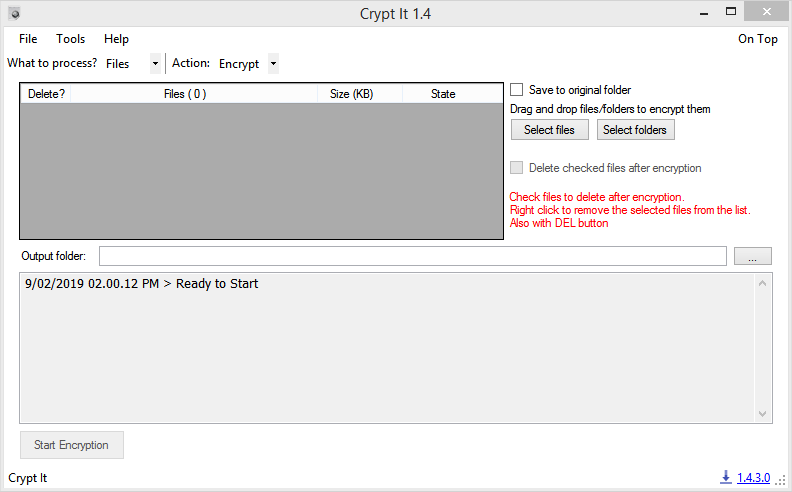Sort by the Files ( 0 ) column header

point(194,94)
